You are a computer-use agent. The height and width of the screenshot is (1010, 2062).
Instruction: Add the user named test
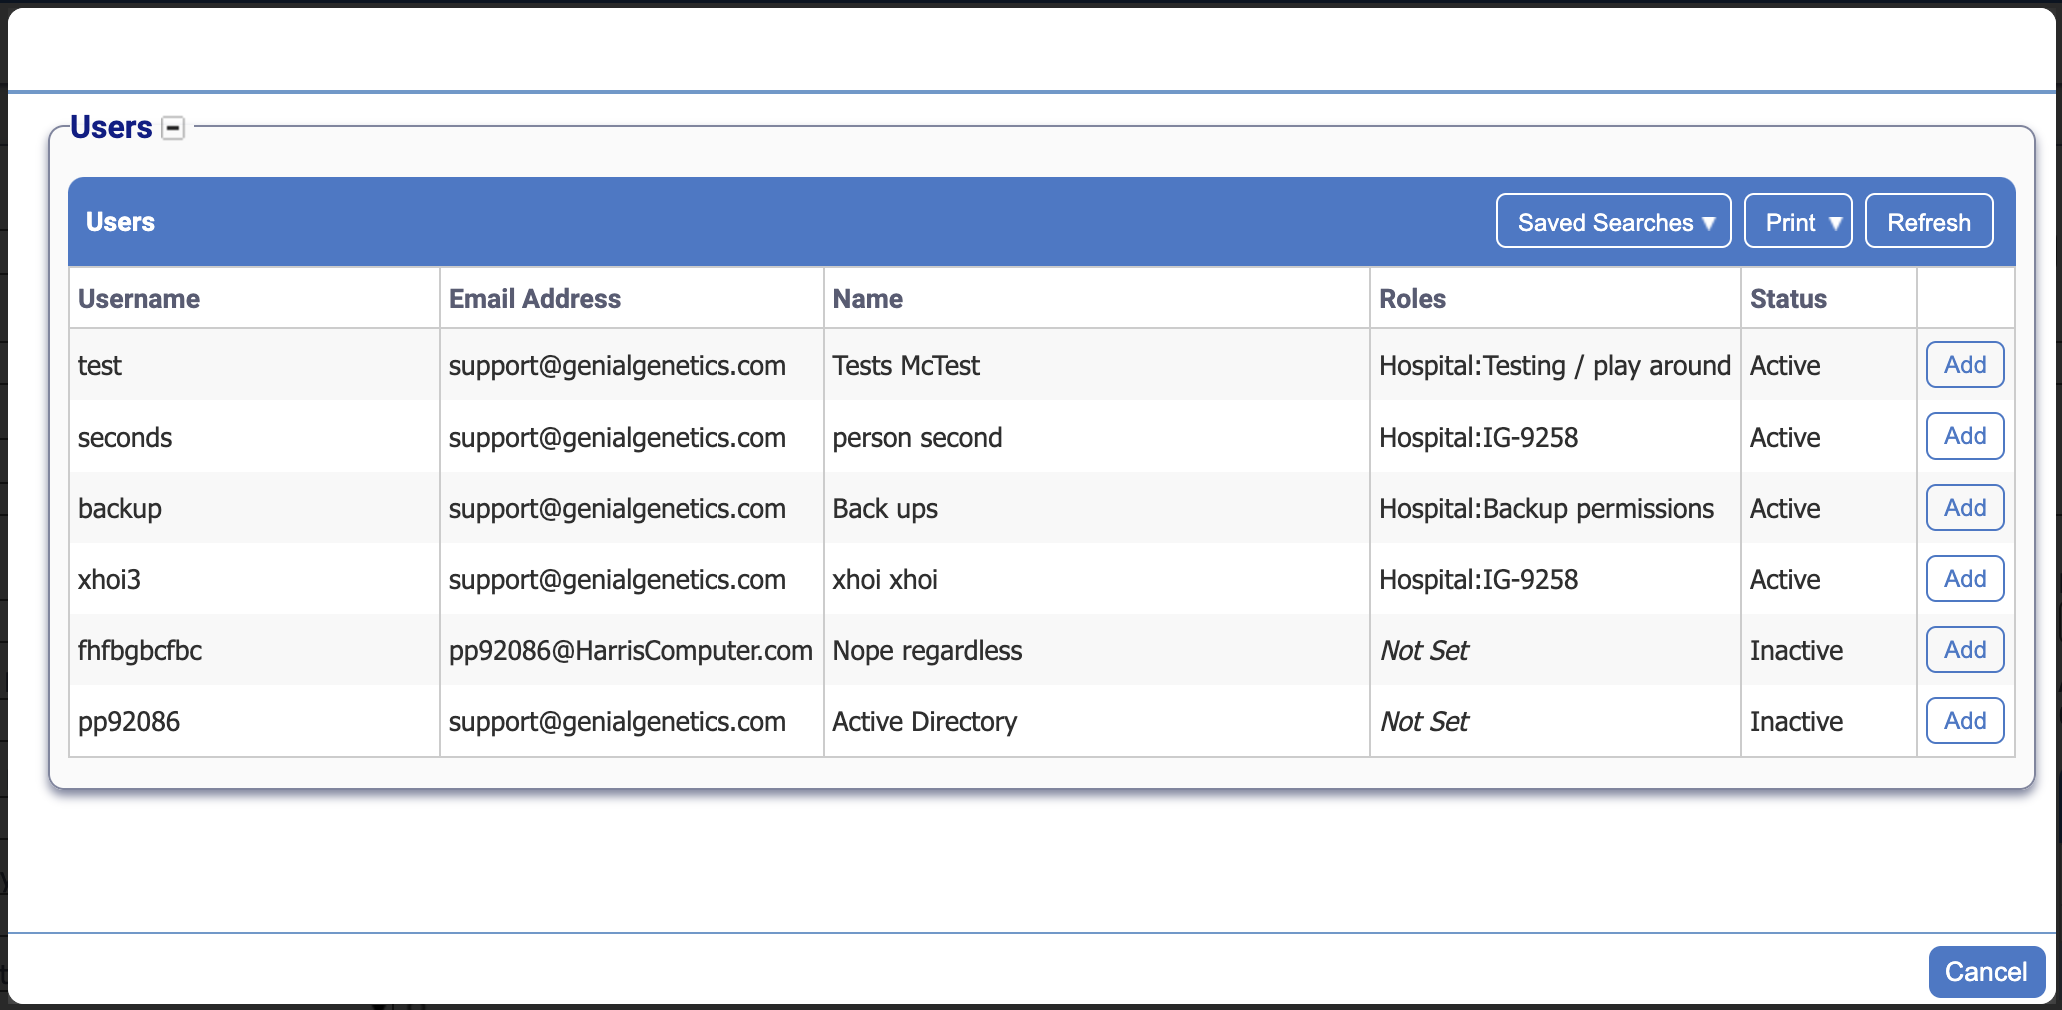(1963, 364)
